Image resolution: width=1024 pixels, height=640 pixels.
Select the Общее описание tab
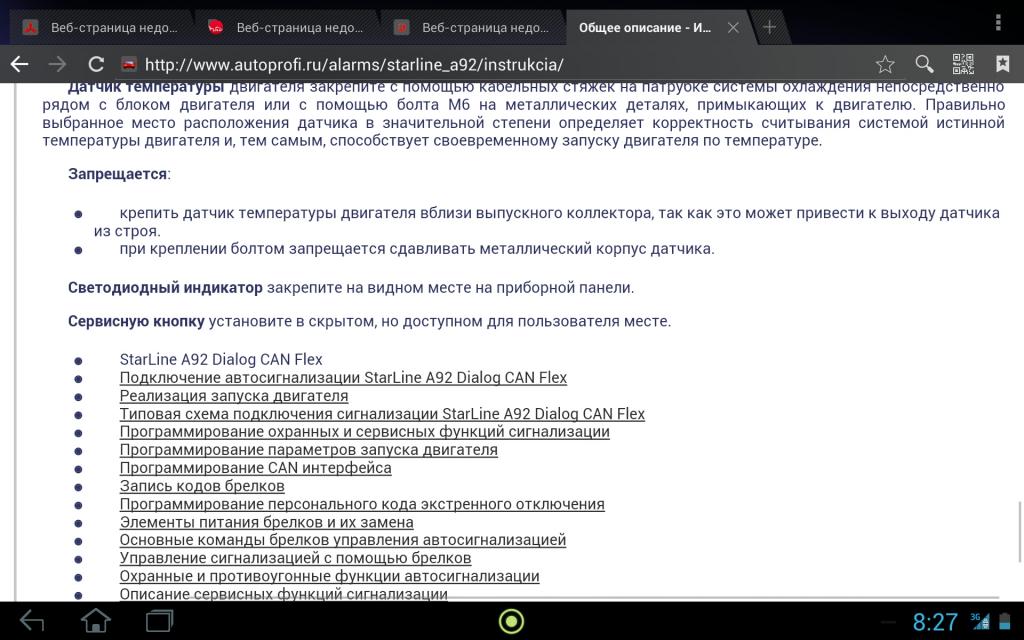point(645,27)
